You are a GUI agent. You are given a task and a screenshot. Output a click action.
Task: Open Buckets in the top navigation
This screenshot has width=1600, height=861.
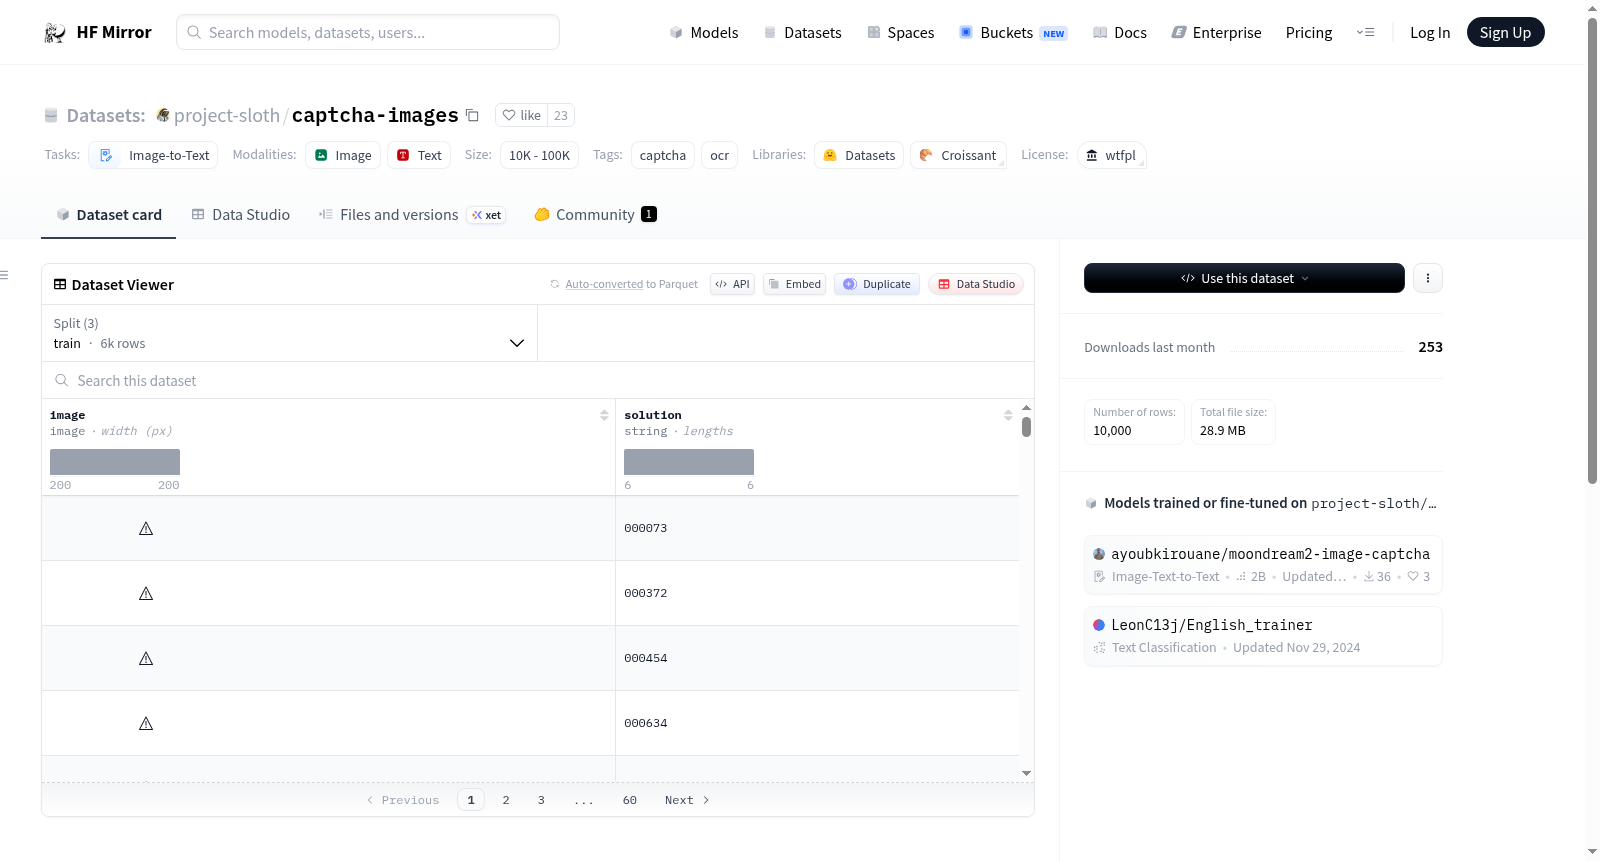pos(1013,33)
